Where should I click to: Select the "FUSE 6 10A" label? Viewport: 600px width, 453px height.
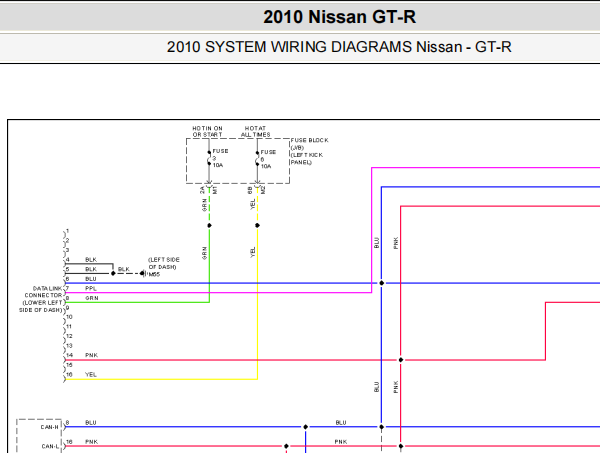click(268, 159)
